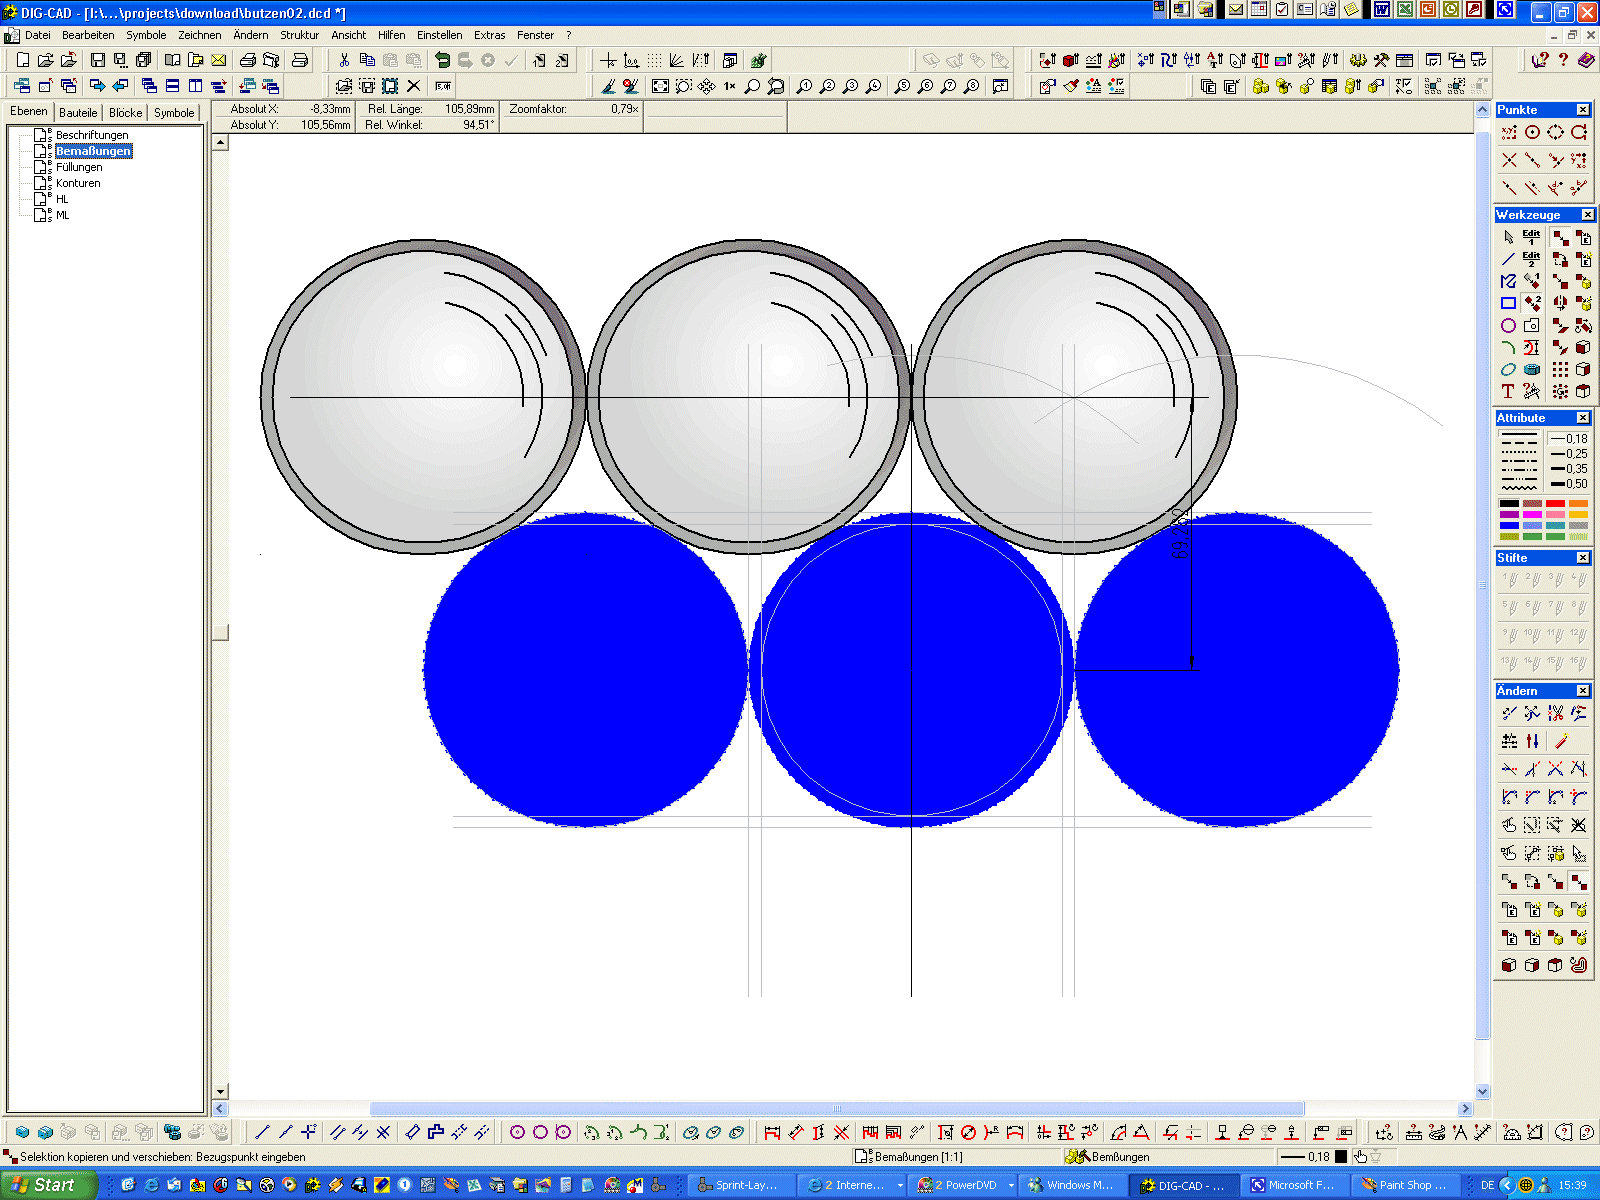The height and width of the screenshot is (1200, 1600).
Task: Expand the 2 Internet taskbar group arrow
Action: tap(900, 1185)
